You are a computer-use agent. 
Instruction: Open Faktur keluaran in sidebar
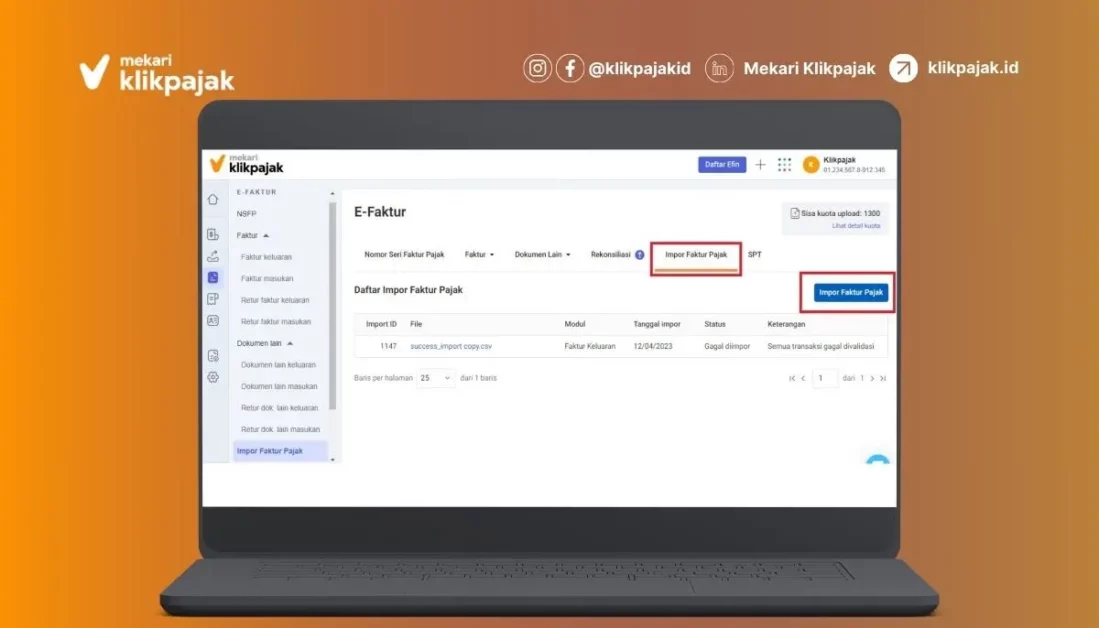[266, 257]
